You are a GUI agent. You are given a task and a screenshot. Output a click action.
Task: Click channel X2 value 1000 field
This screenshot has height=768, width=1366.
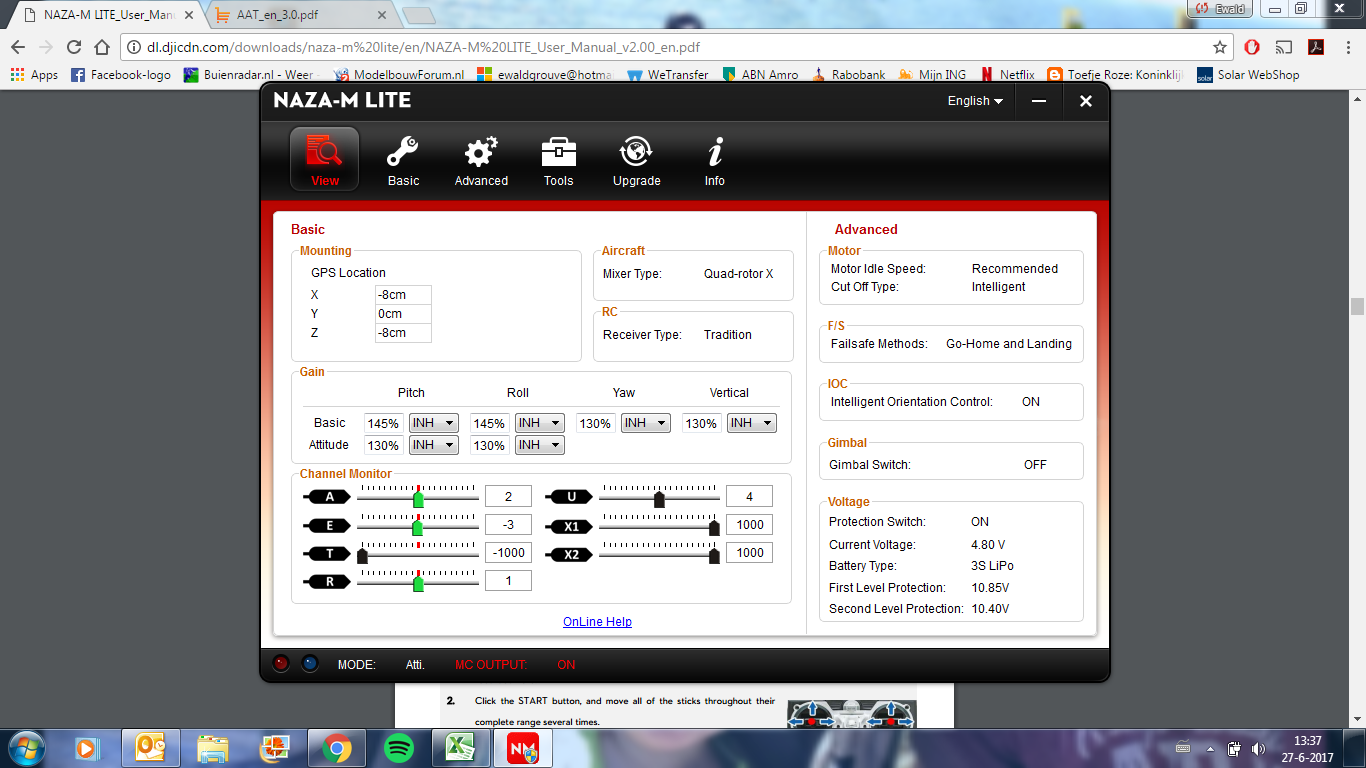749,552
